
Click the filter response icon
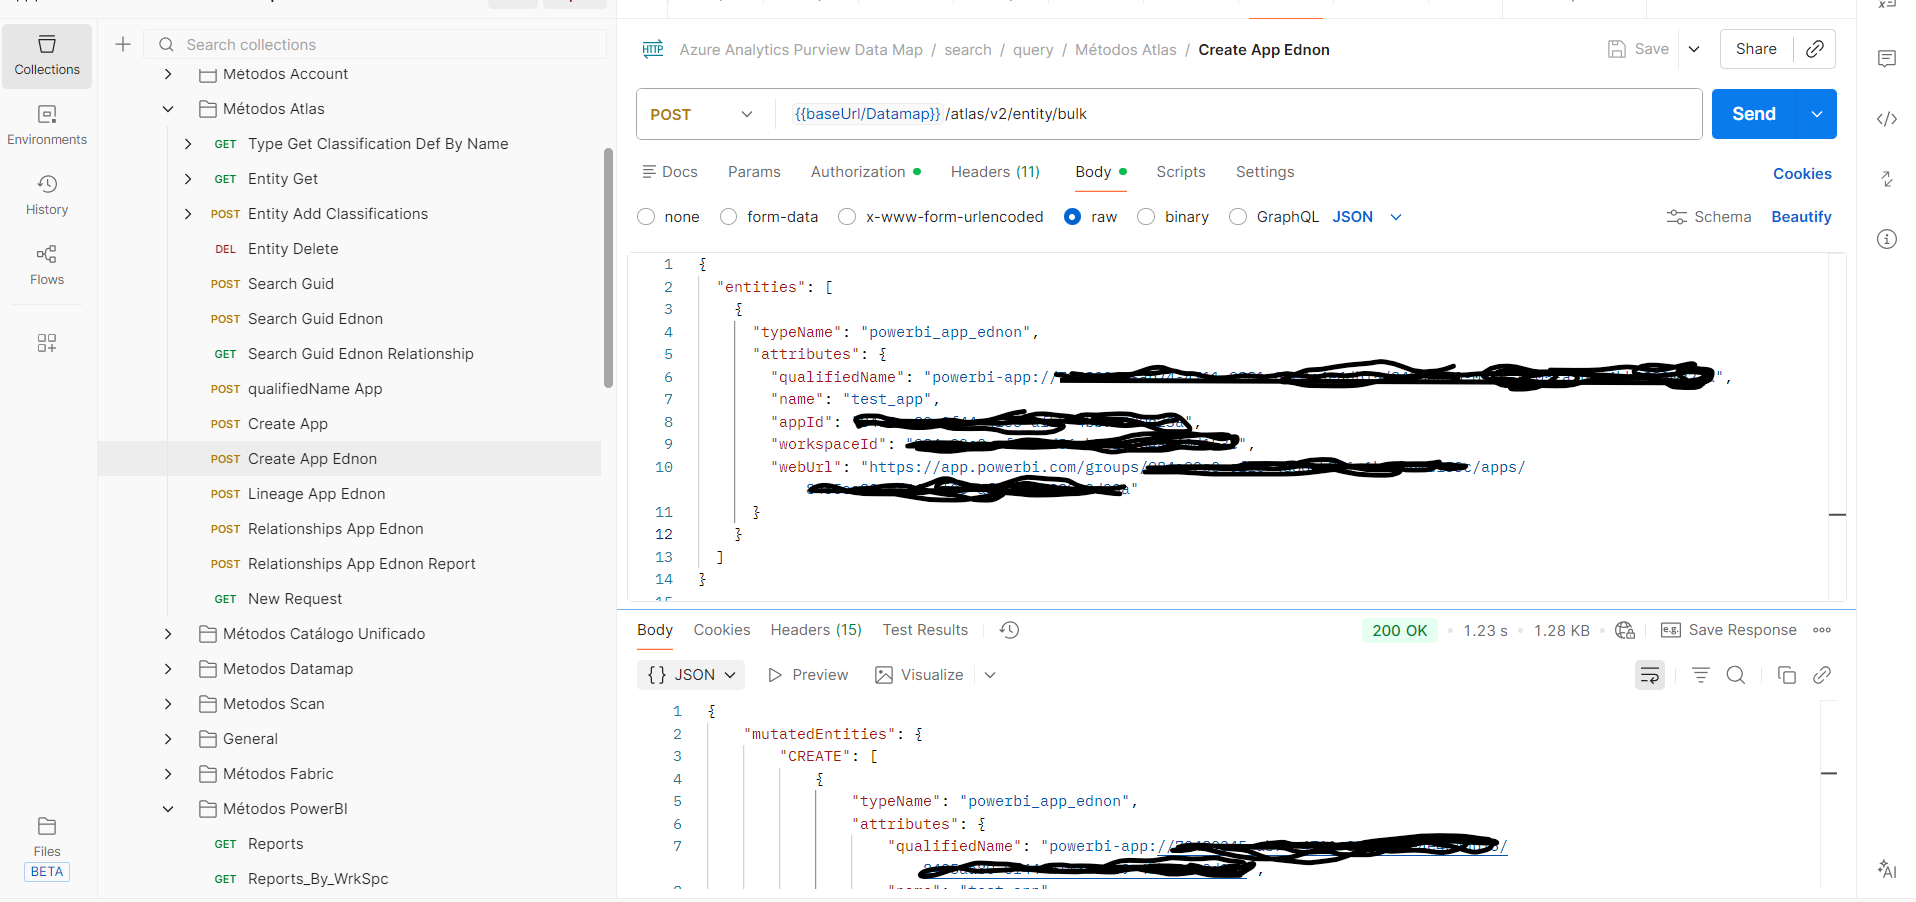coord(1700,675)
